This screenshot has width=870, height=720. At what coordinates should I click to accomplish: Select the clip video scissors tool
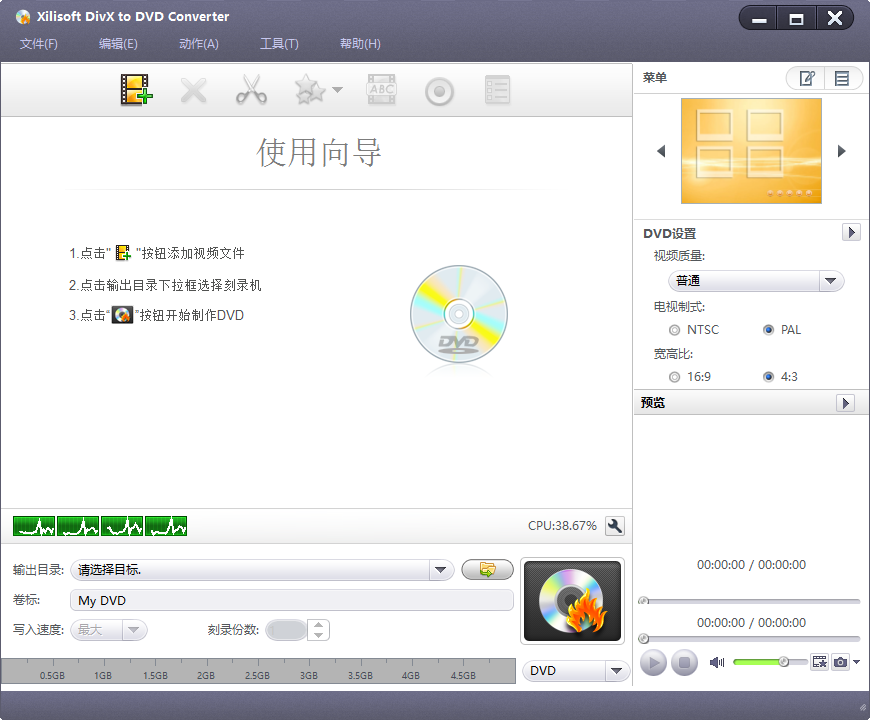251,90
